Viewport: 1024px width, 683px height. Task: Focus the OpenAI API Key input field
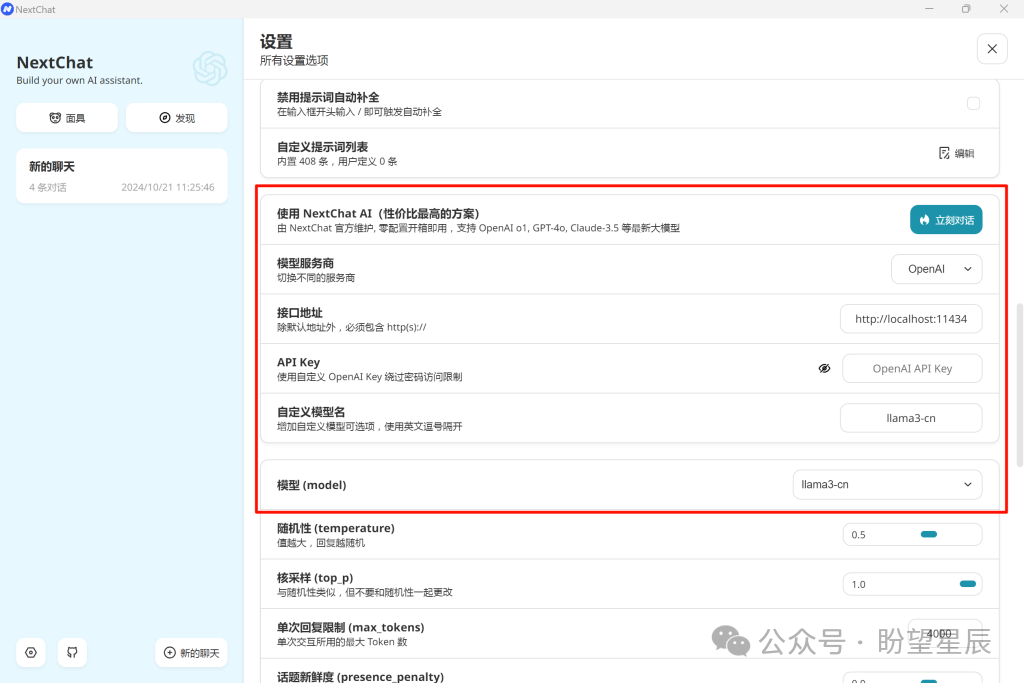[x=912, y=368]
